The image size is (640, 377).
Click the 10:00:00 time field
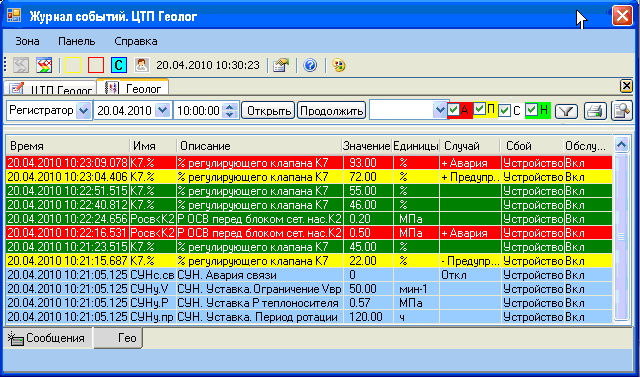point(198,110)
